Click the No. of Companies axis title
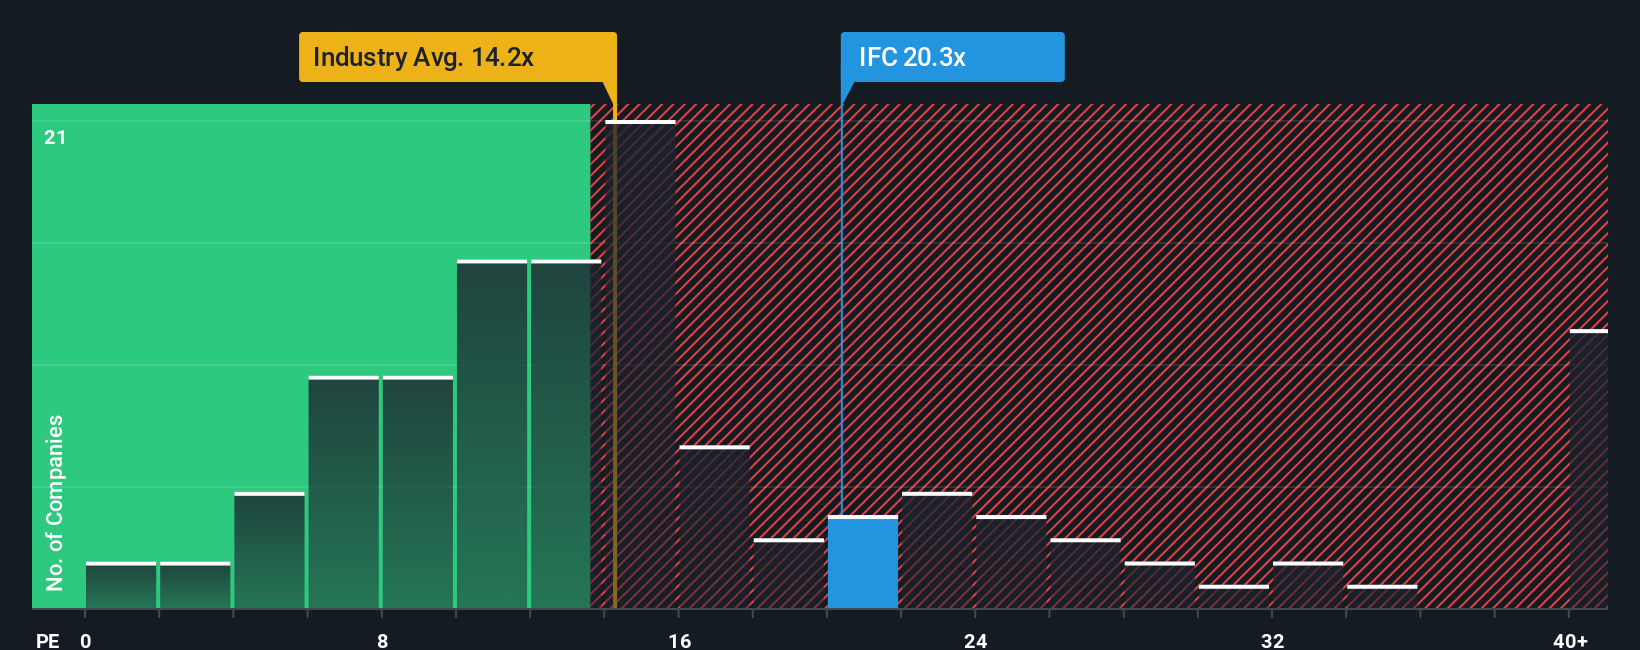 (54, 502)
